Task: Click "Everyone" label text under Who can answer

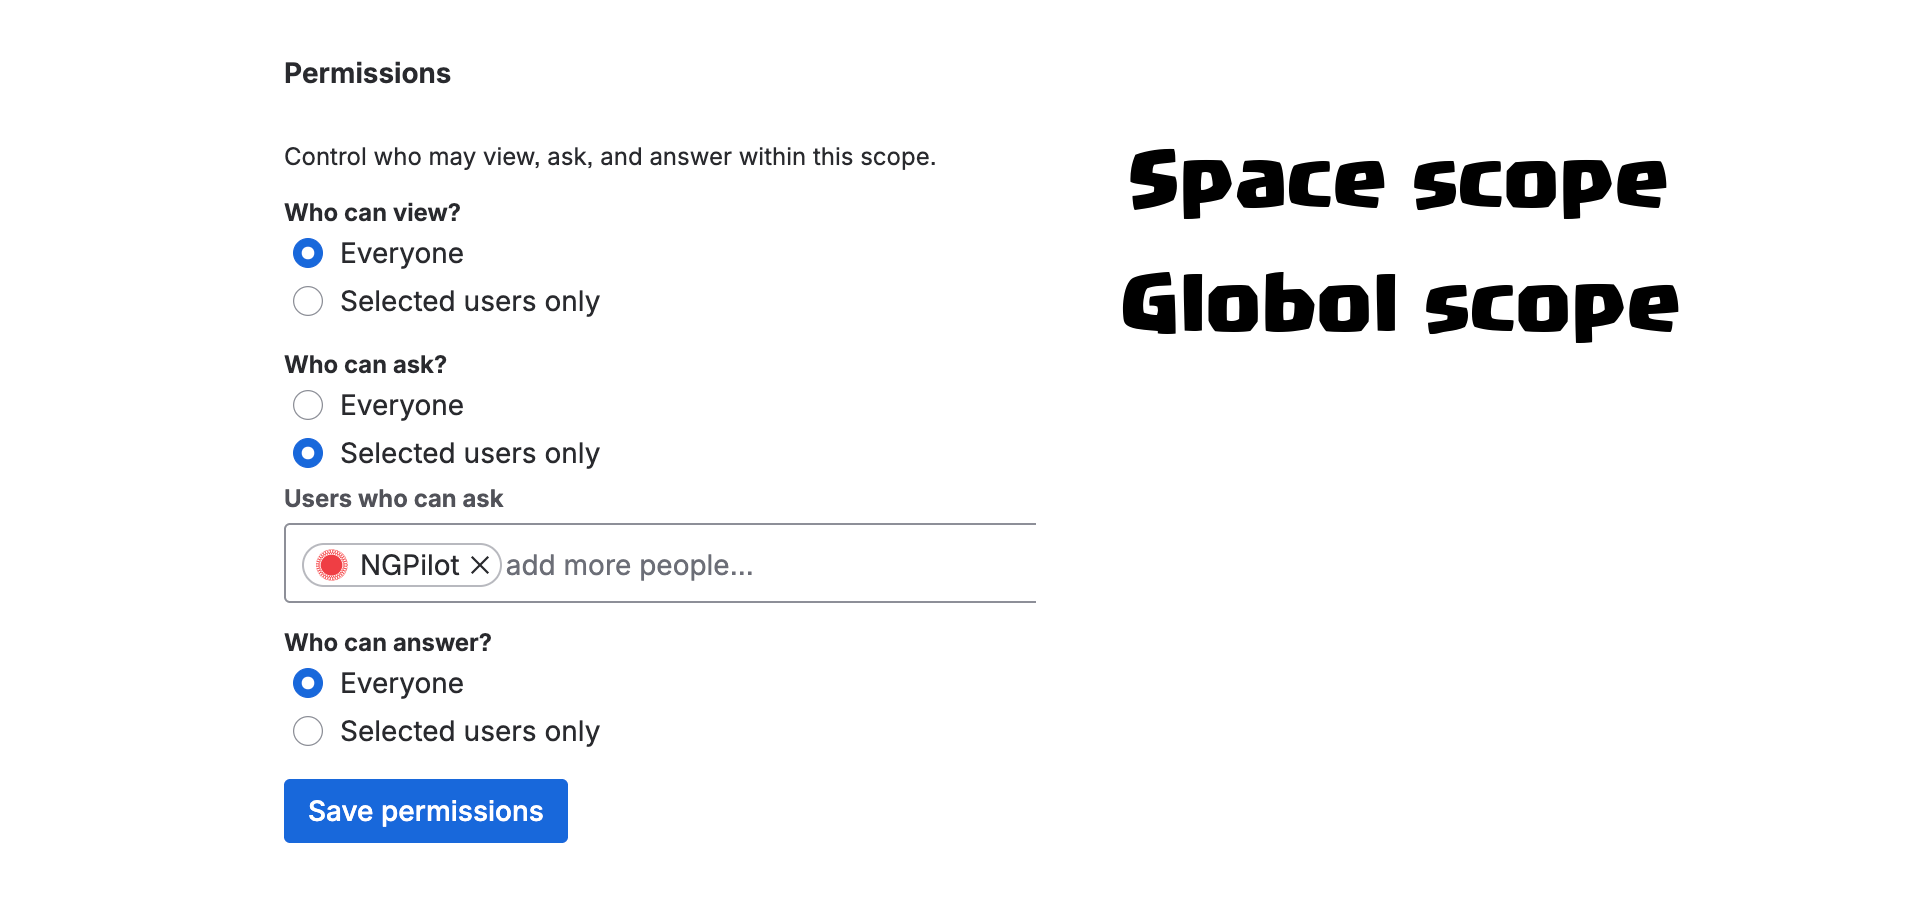Action: (402, 683)
